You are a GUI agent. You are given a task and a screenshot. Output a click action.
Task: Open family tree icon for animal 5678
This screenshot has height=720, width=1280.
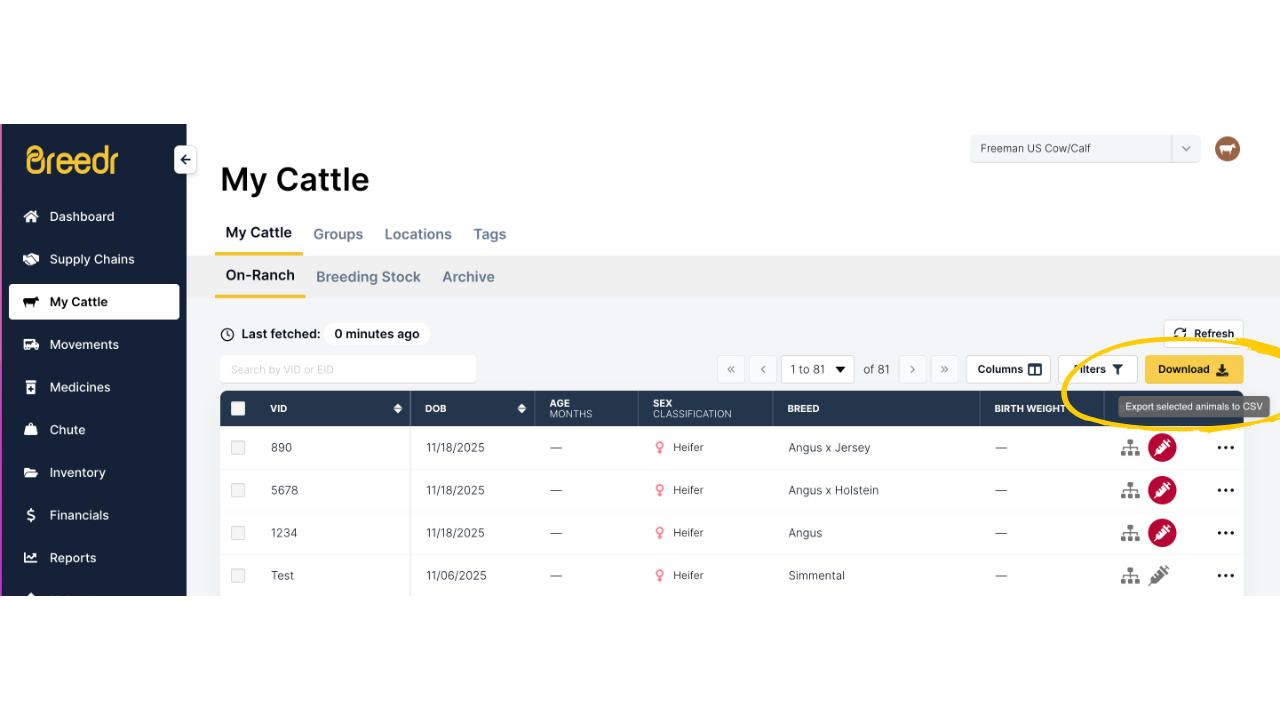pyautogui.click(x=1130, y=491)
